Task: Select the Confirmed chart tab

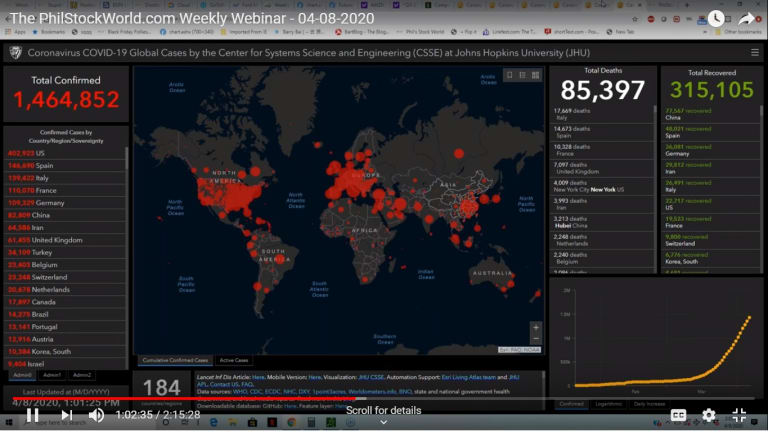Action: [571, 404]
